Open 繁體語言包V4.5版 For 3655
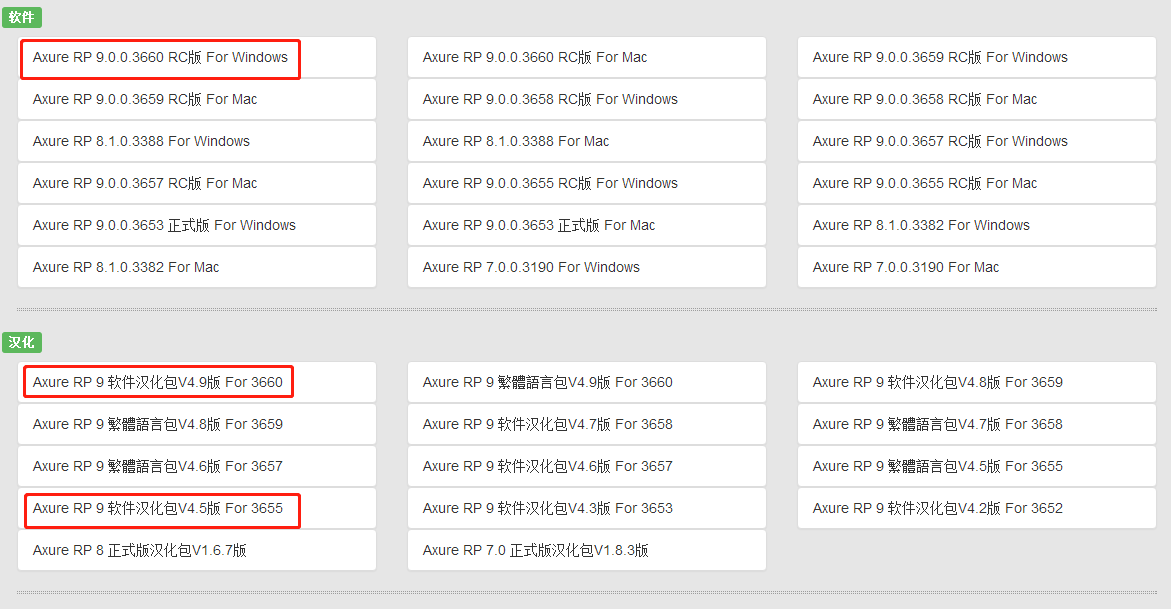This screenshot has height=609, width=1171. 976,466
